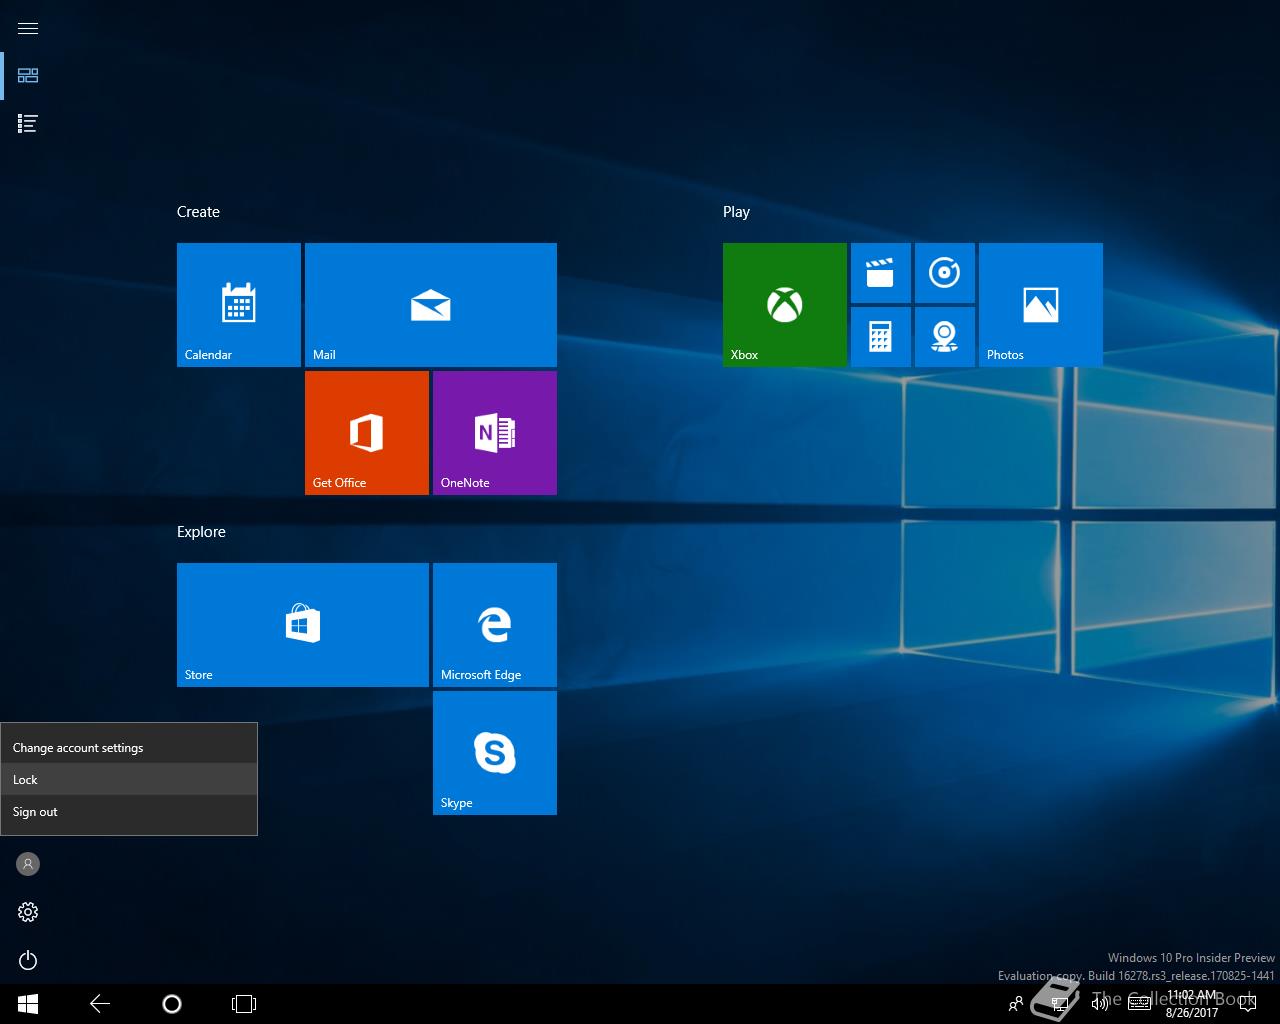Open the Calendar tile
The height and width of the screenshot is (1024, 1280).
tap(239, 305)
